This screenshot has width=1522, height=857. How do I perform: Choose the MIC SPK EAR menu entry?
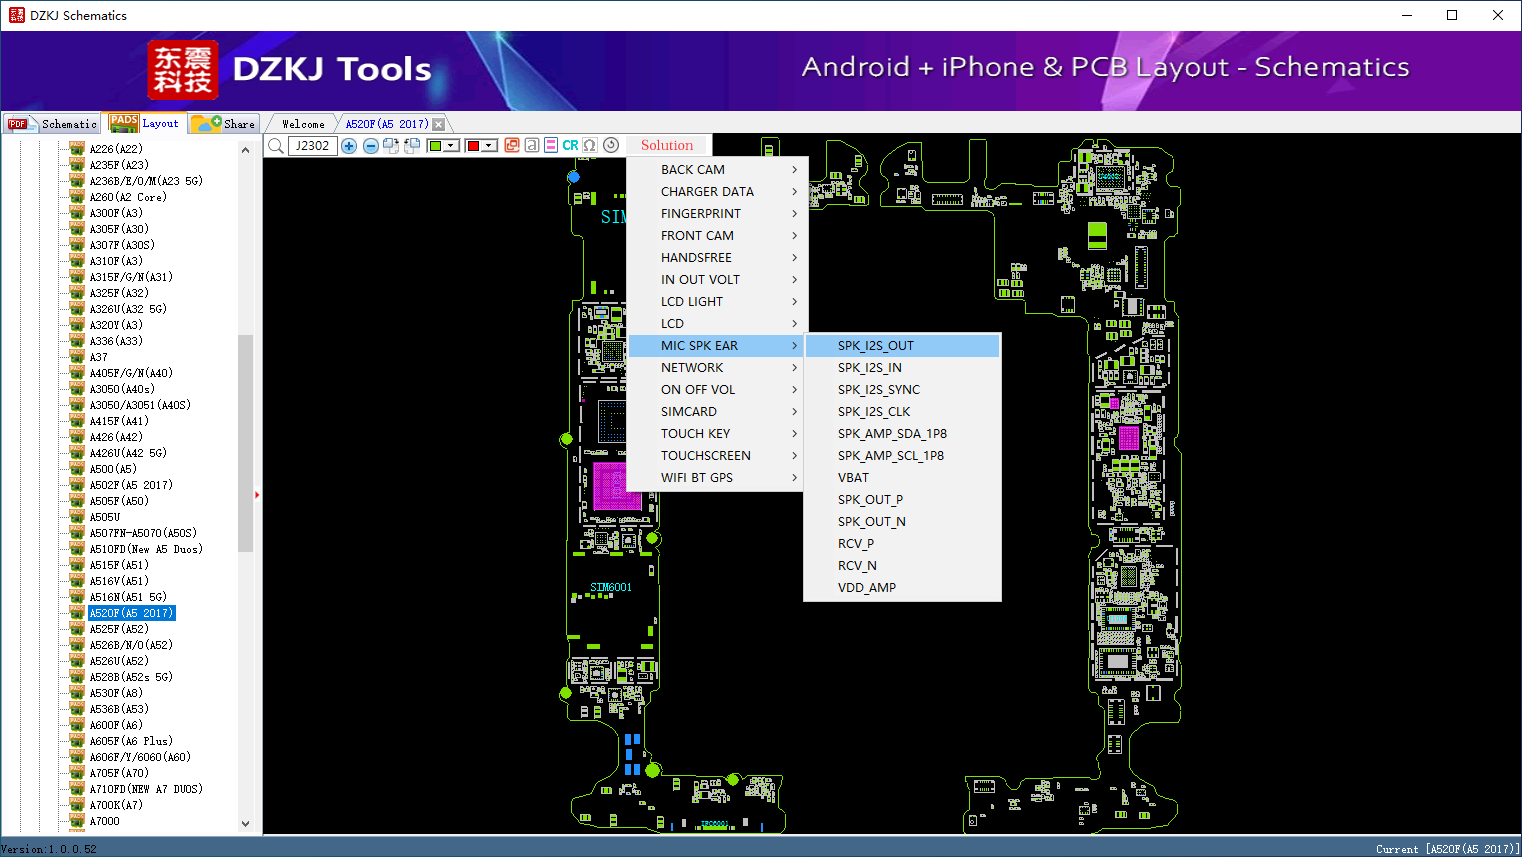tap(718, 346)
